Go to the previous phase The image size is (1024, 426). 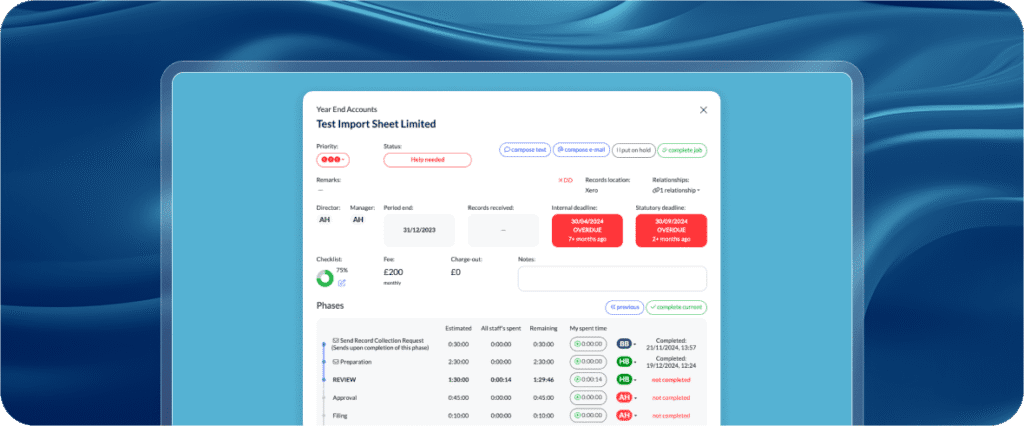(x=623, y=307)
